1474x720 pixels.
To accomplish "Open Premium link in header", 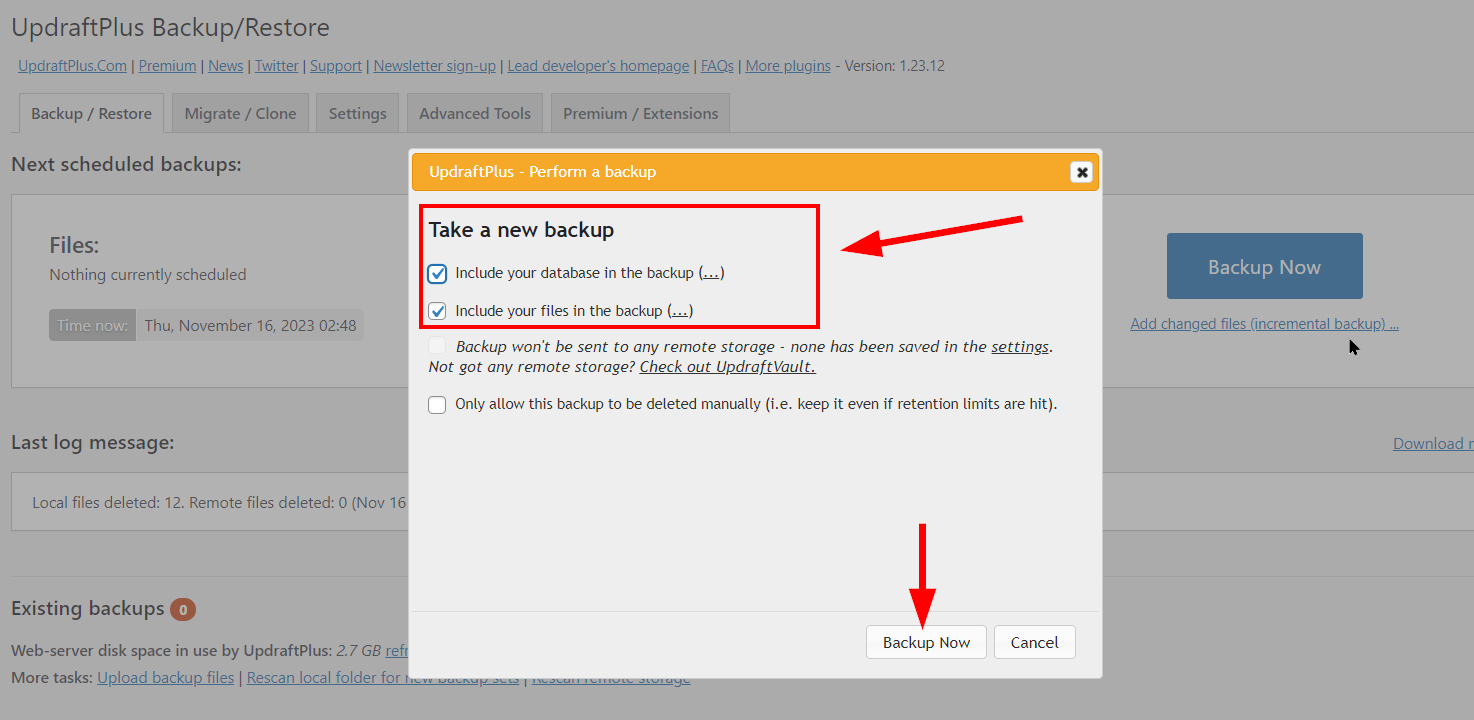I will tap(167, 66).
